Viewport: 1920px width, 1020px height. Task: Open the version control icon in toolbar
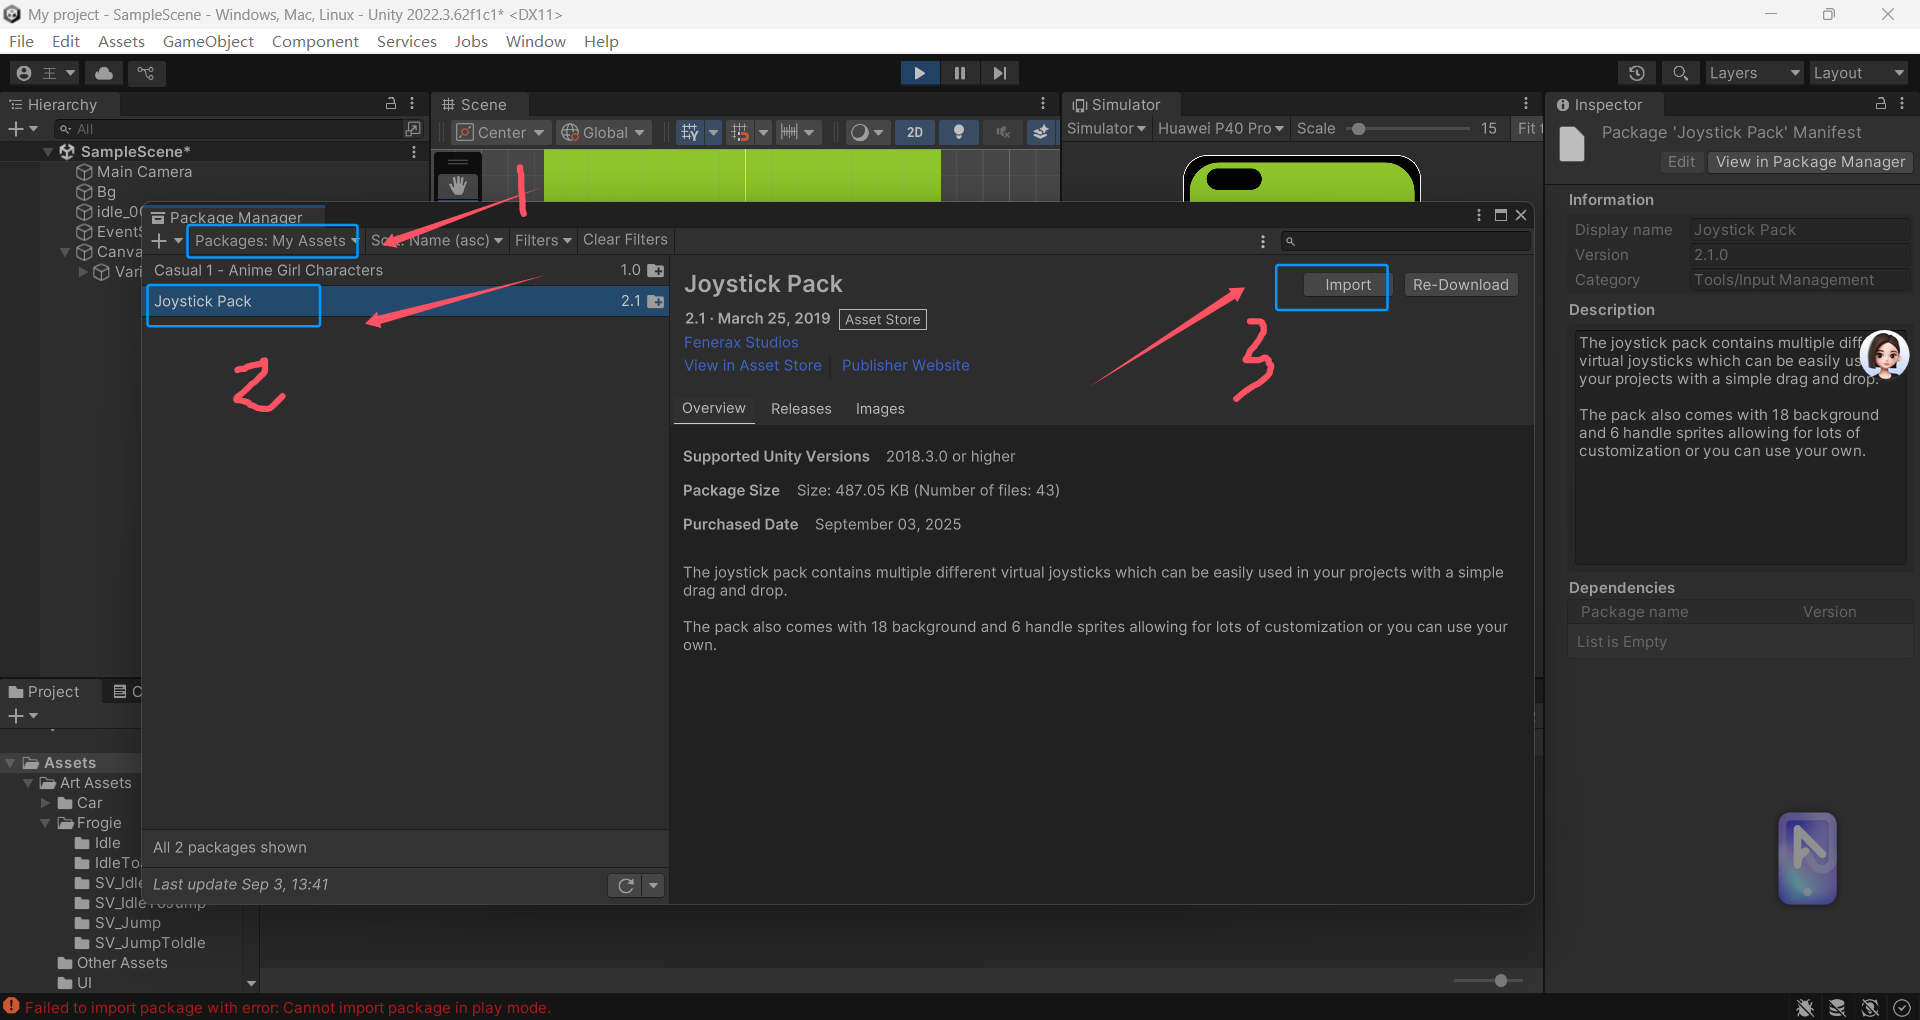[146, 73]
